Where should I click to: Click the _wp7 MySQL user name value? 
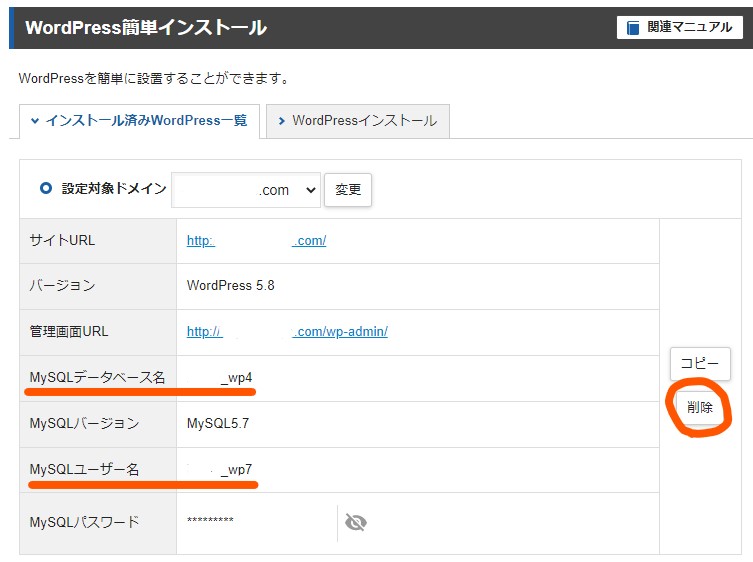pos(236,469)
